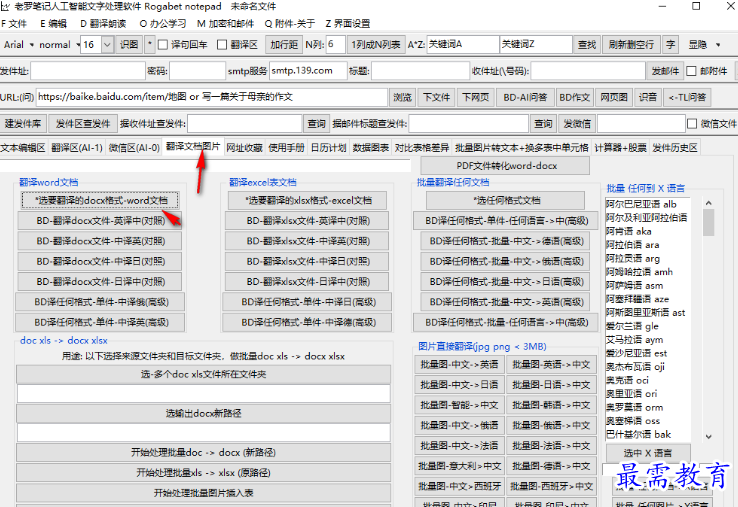This screenshot has width=738, height=507.
Task: Open the font size 16 combo box
Action: [x=107, y=45]
